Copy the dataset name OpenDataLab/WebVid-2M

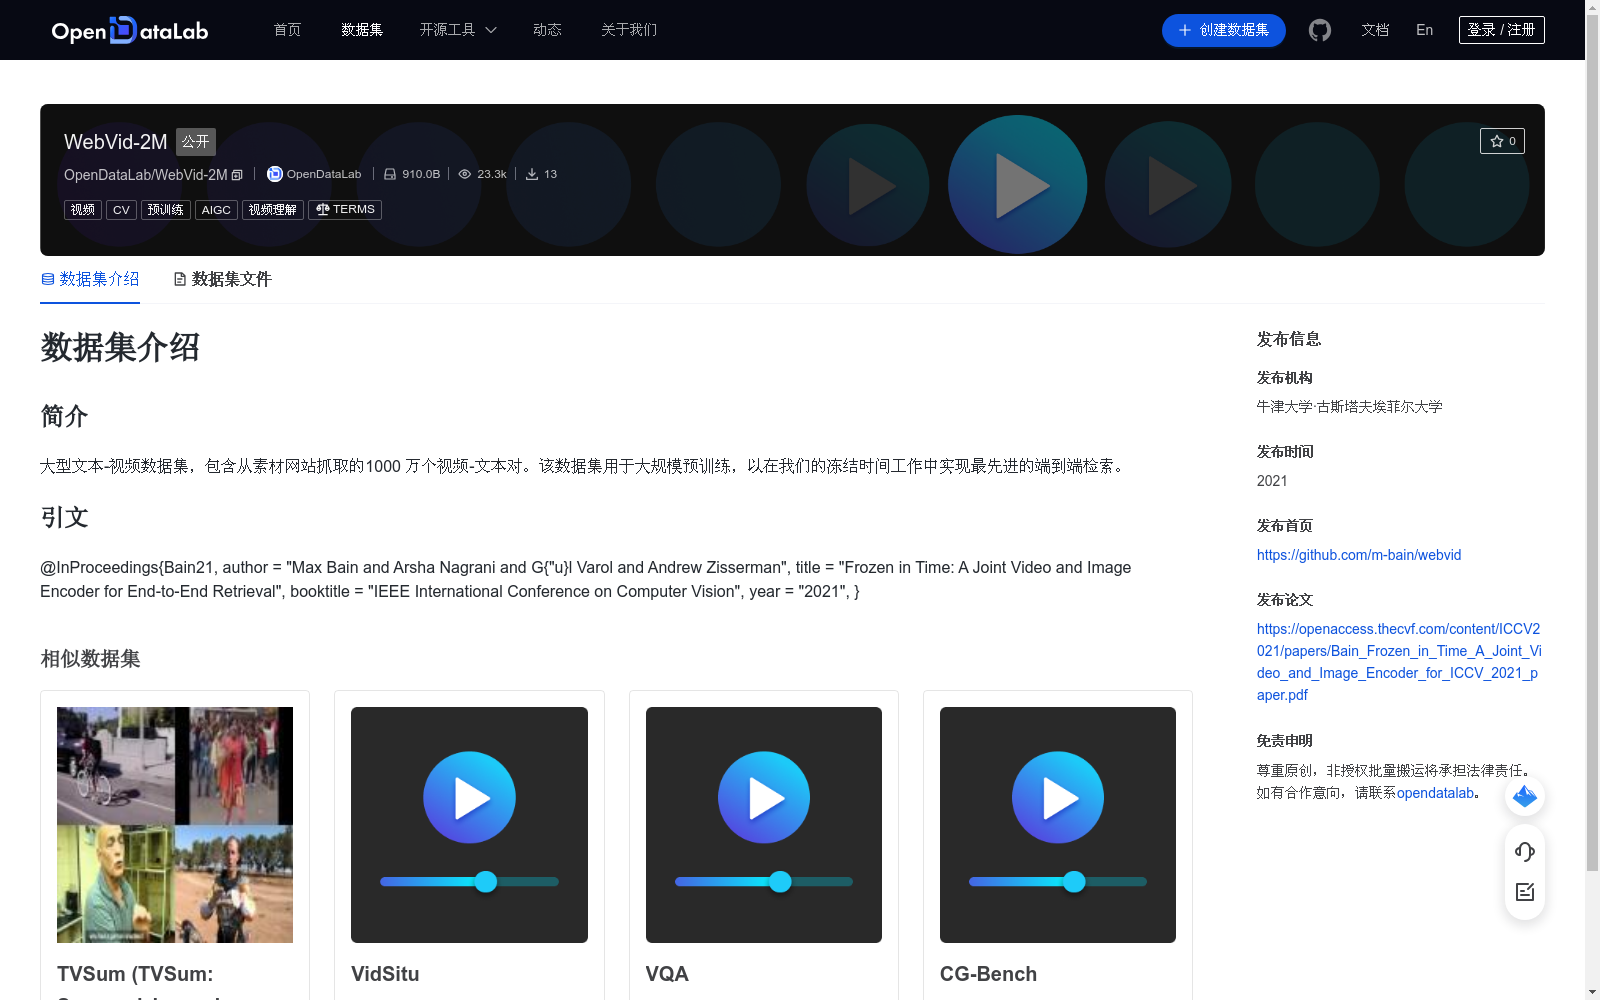[x=236, y=174]
